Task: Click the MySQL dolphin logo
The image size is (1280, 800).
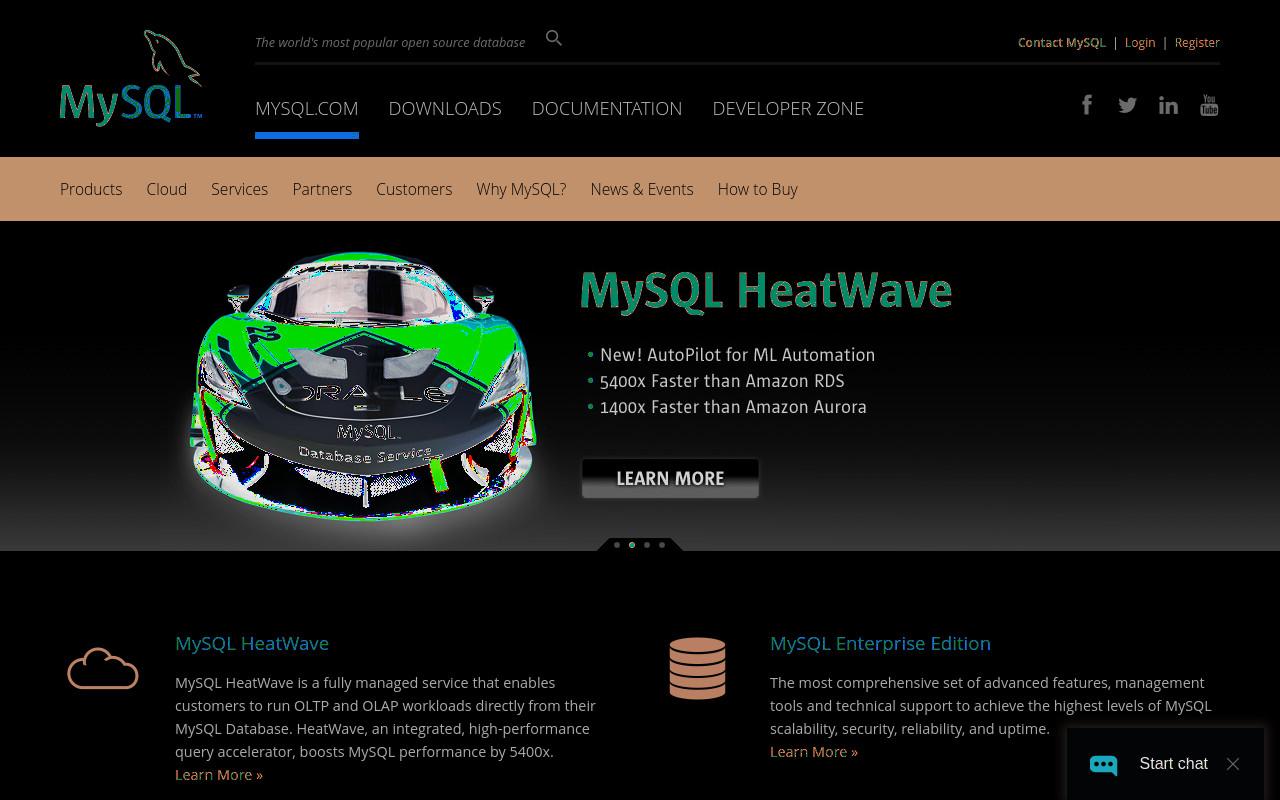Action: (131, 78)
